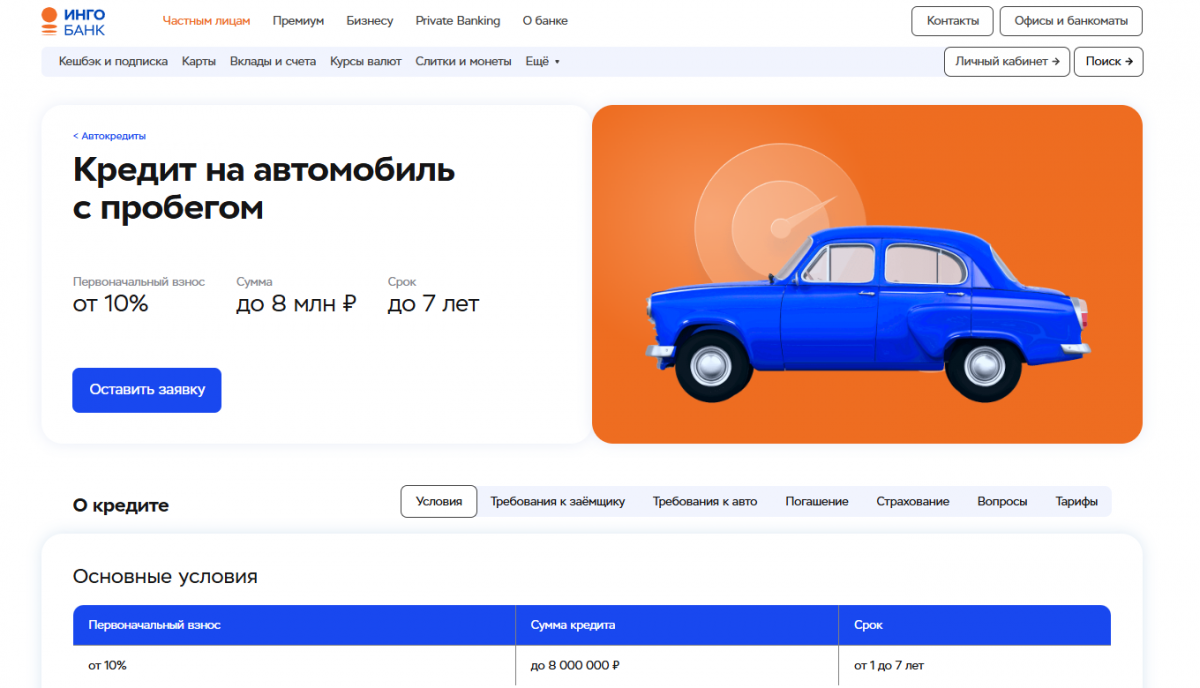The width and height of the screenshot is (1200, 688).
Task: Select the "Условия" tab
Action: click(x=439, y=502)
